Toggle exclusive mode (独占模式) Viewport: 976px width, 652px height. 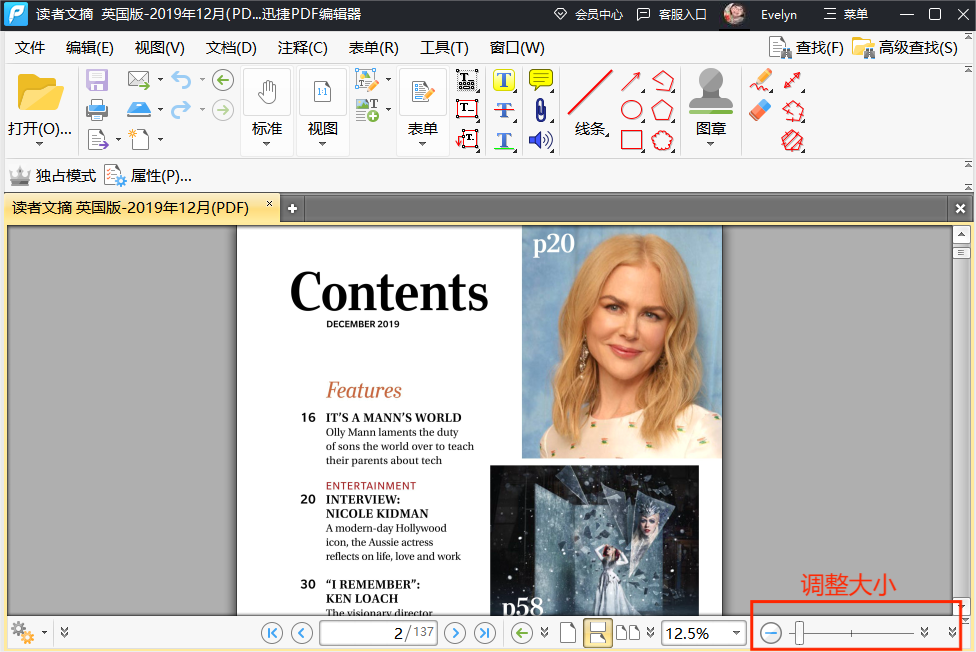[x=53, y=176]
